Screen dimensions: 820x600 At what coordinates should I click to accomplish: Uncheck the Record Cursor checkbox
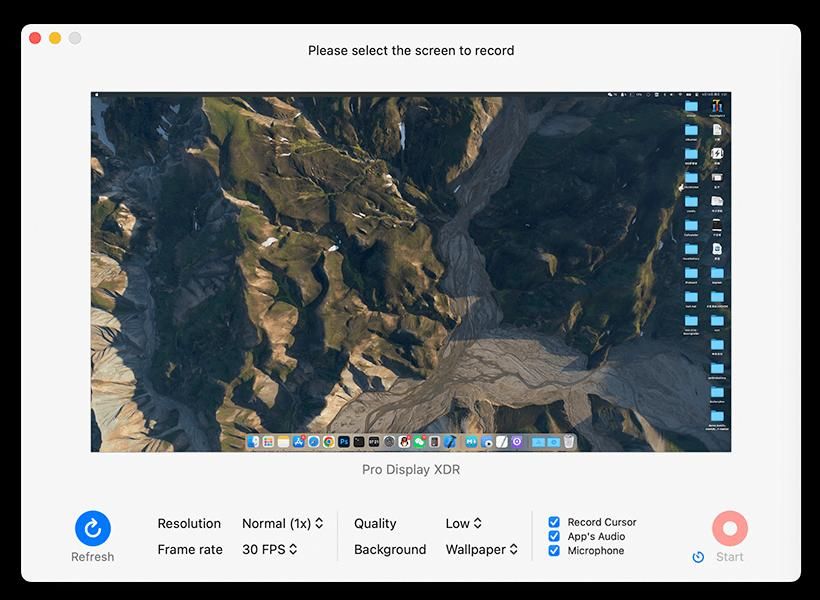(554, 522)
